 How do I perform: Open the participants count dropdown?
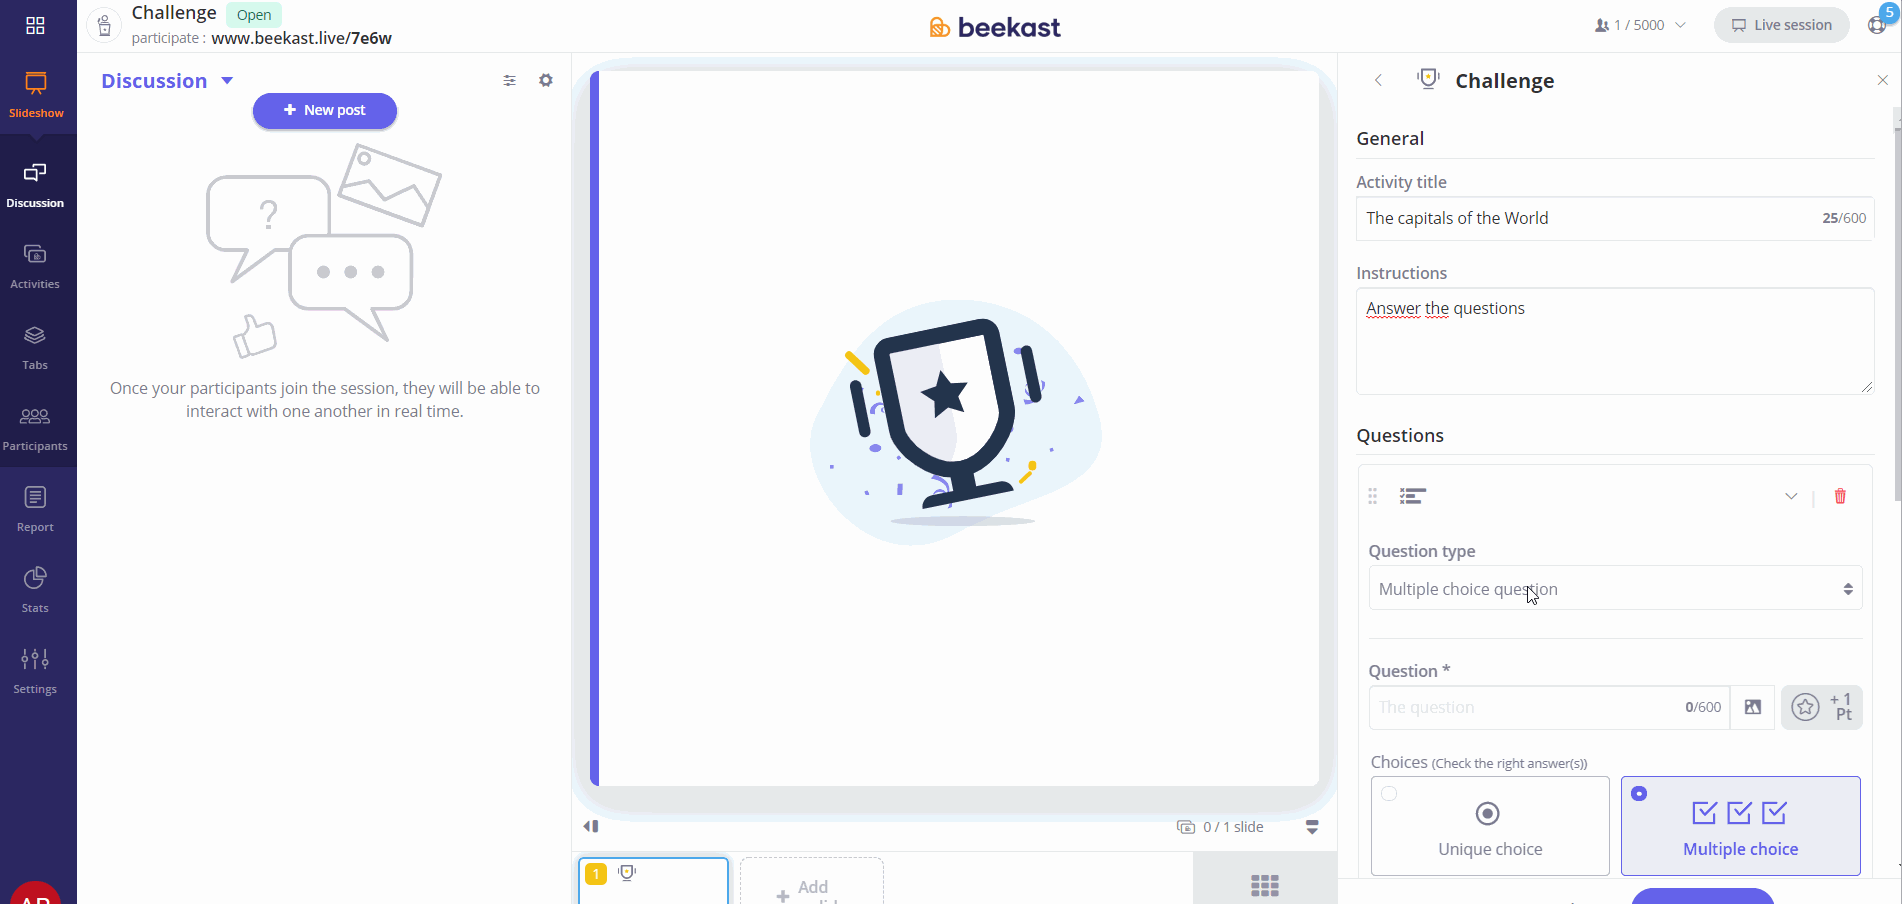(1640, 25)
